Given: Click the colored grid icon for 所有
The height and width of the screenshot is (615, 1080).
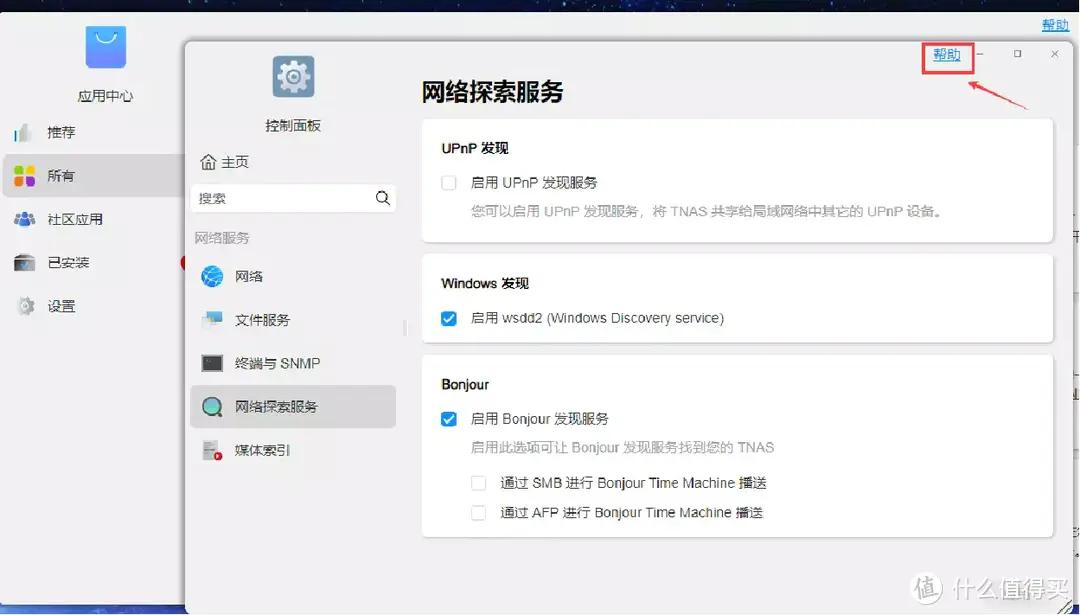Looking at the screenshot, I should tap(24, 176).
